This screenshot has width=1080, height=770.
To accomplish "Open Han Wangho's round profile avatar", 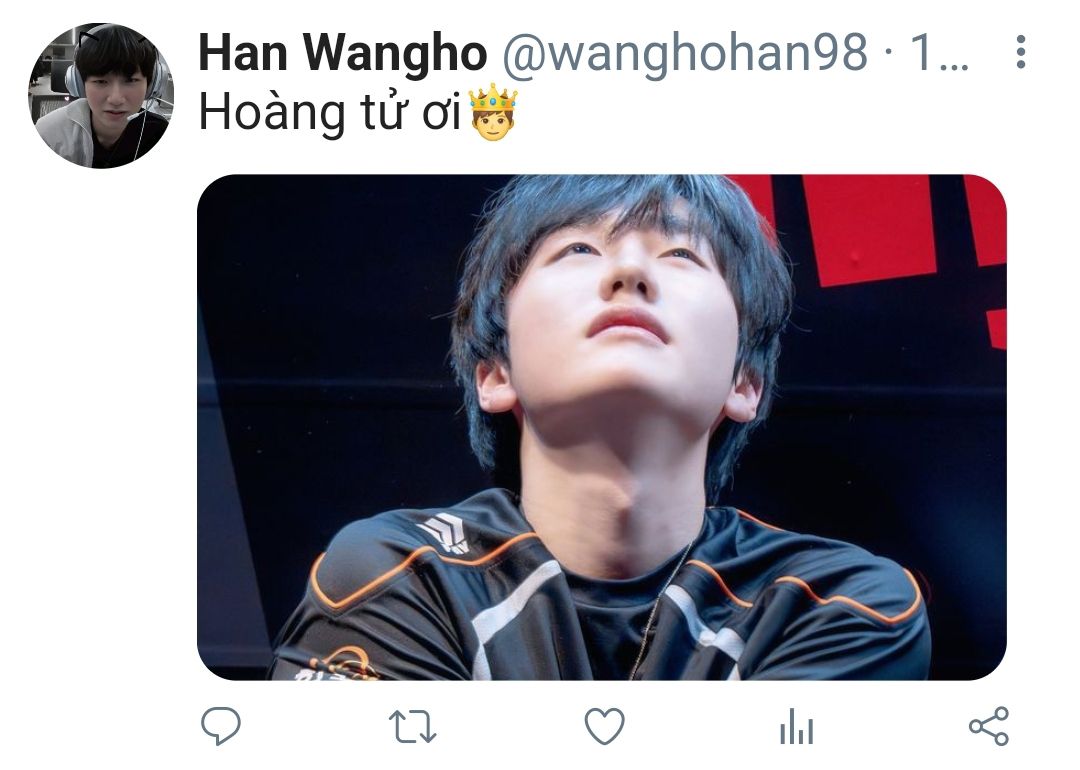I will point(101,96).
